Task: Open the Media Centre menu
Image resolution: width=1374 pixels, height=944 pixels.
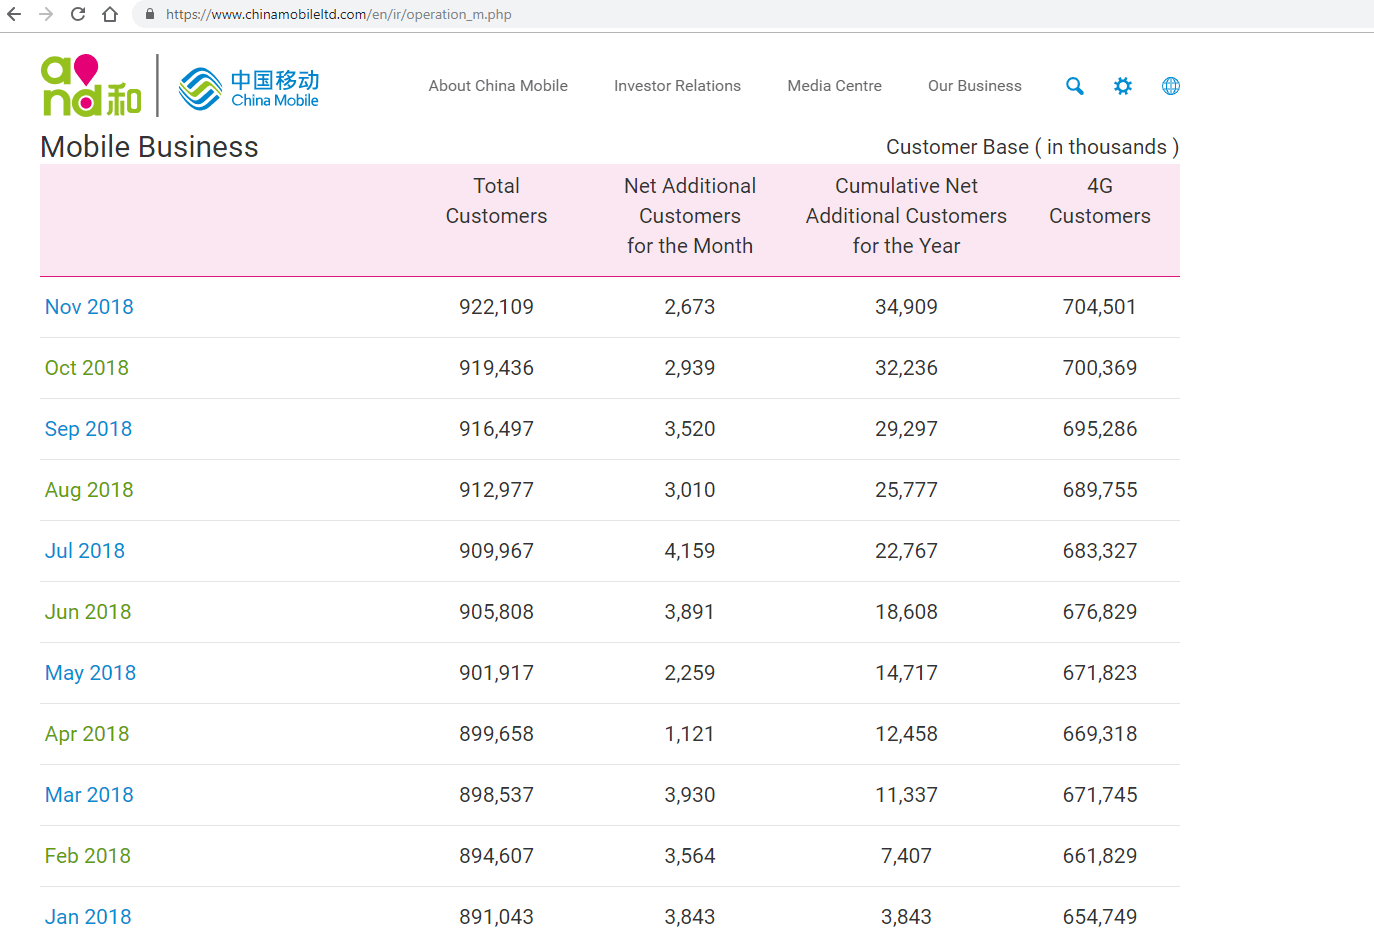Action: coord(834,86)
